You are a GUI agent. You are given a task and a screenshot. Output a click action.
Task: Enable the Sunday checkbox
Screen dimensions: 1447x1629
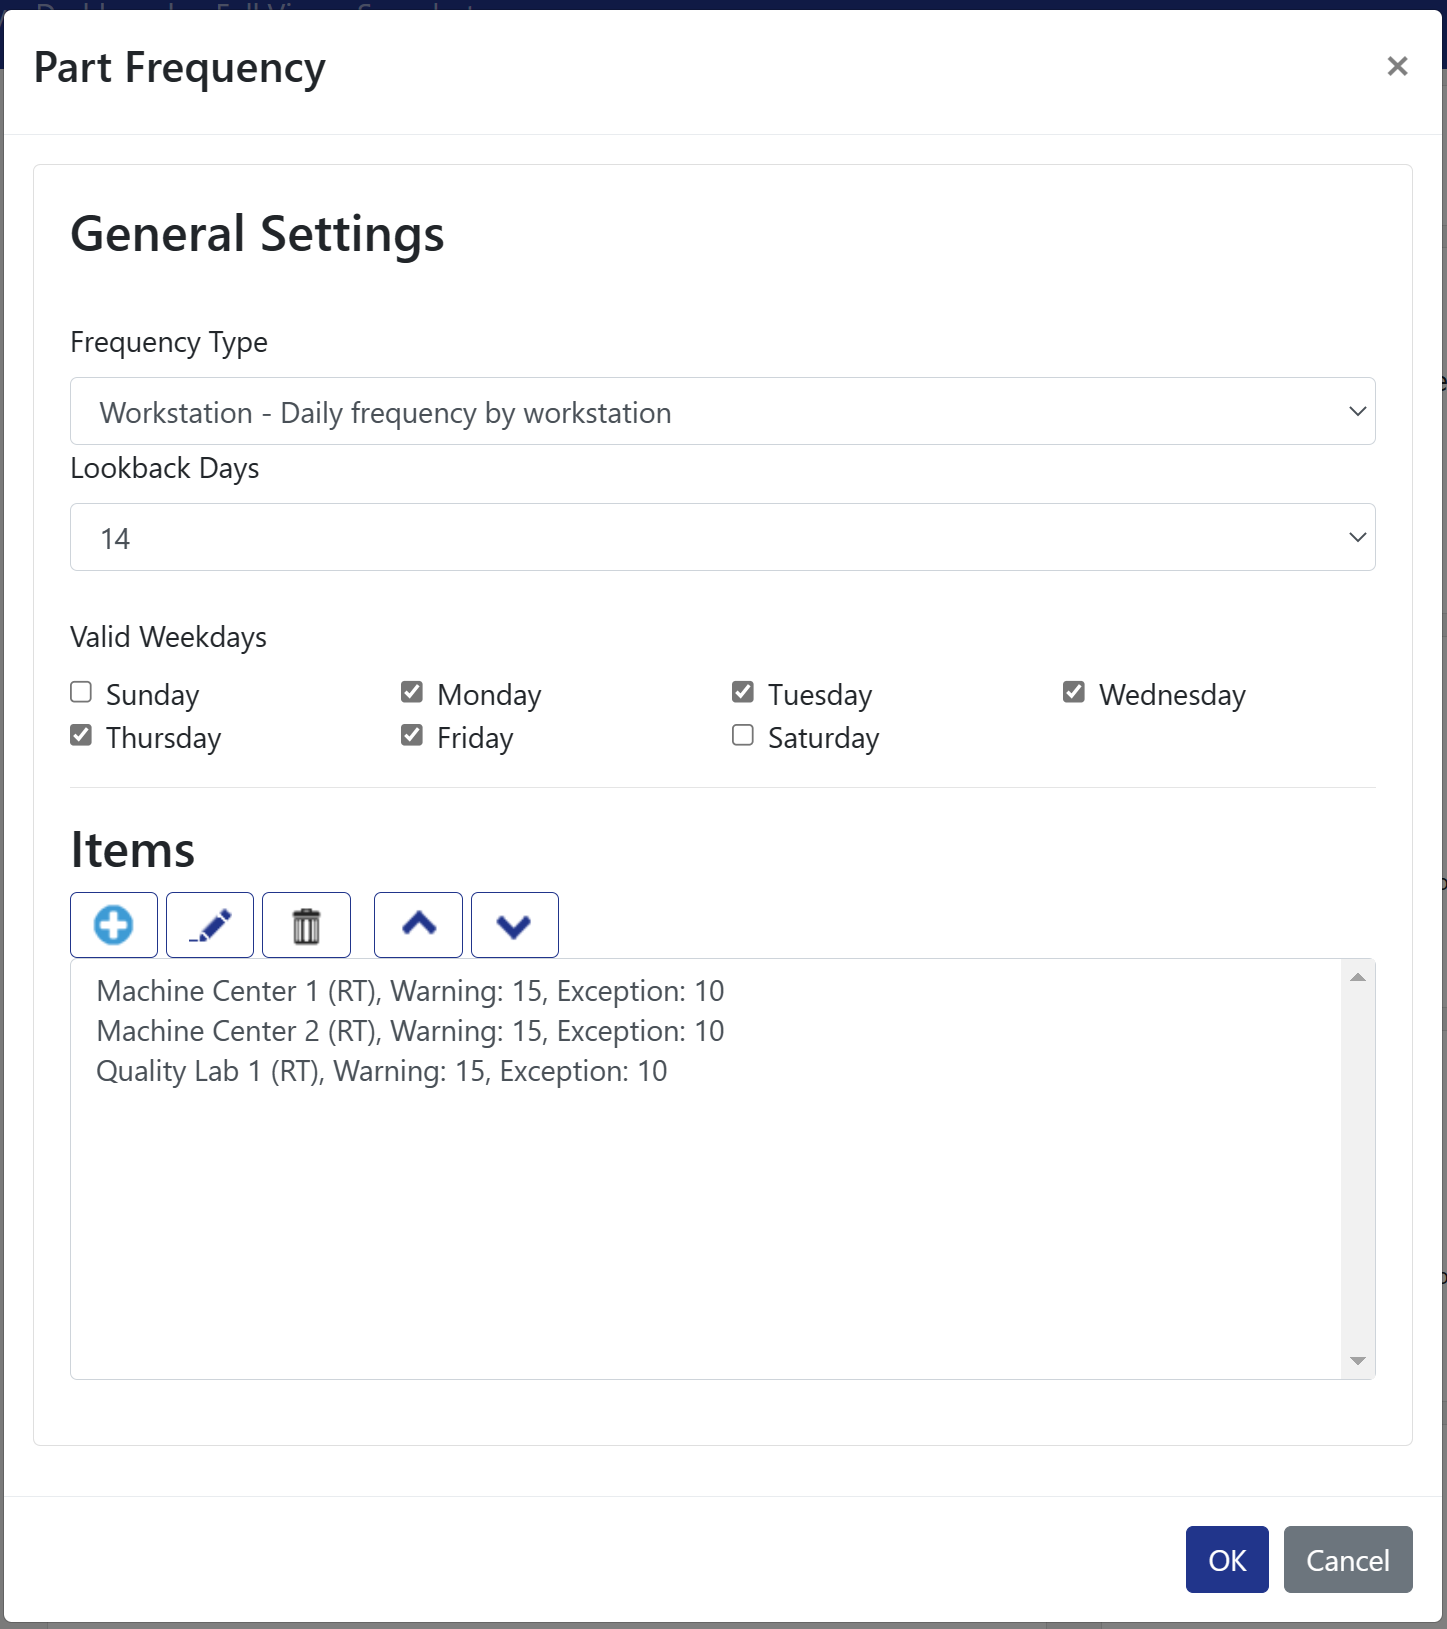coord(81,692)
